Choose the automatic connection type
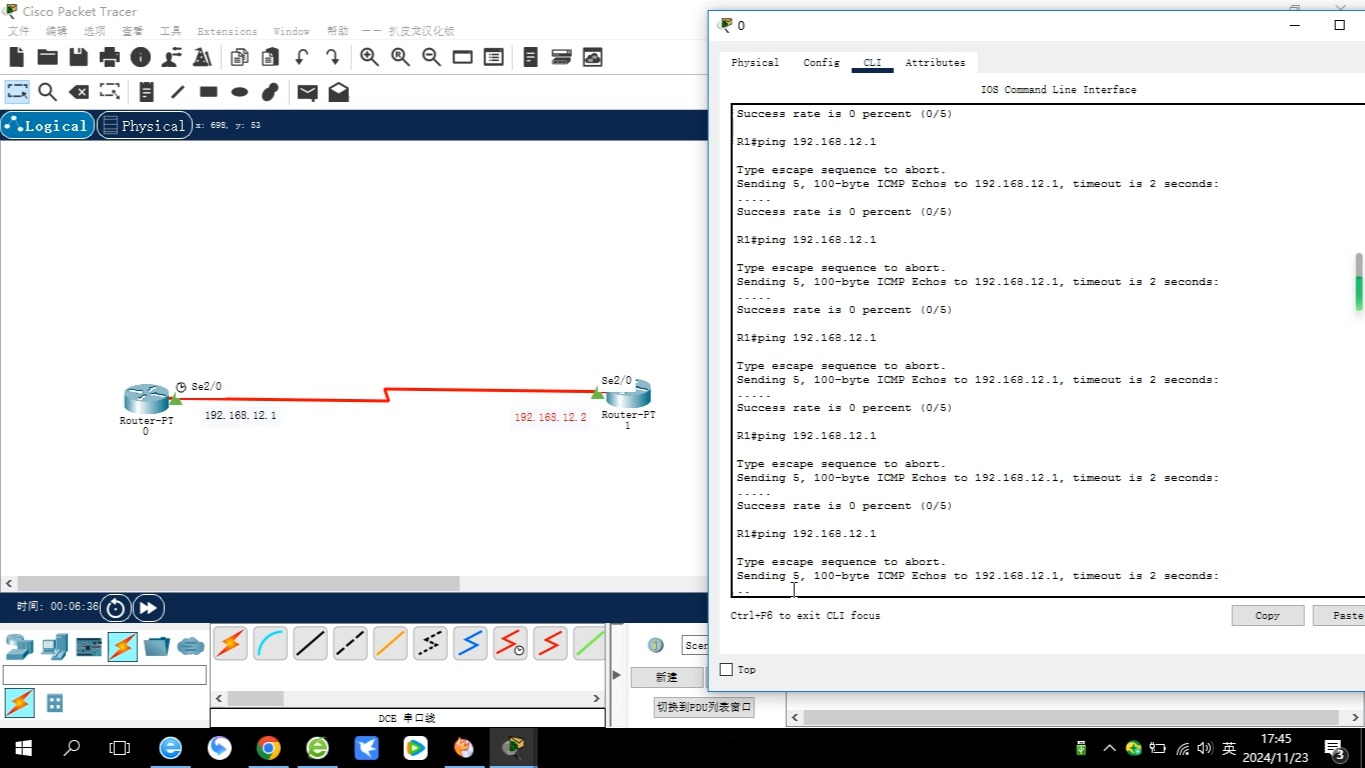Image resolution: width=1365 pixels, height=768 pixels. 230,643
